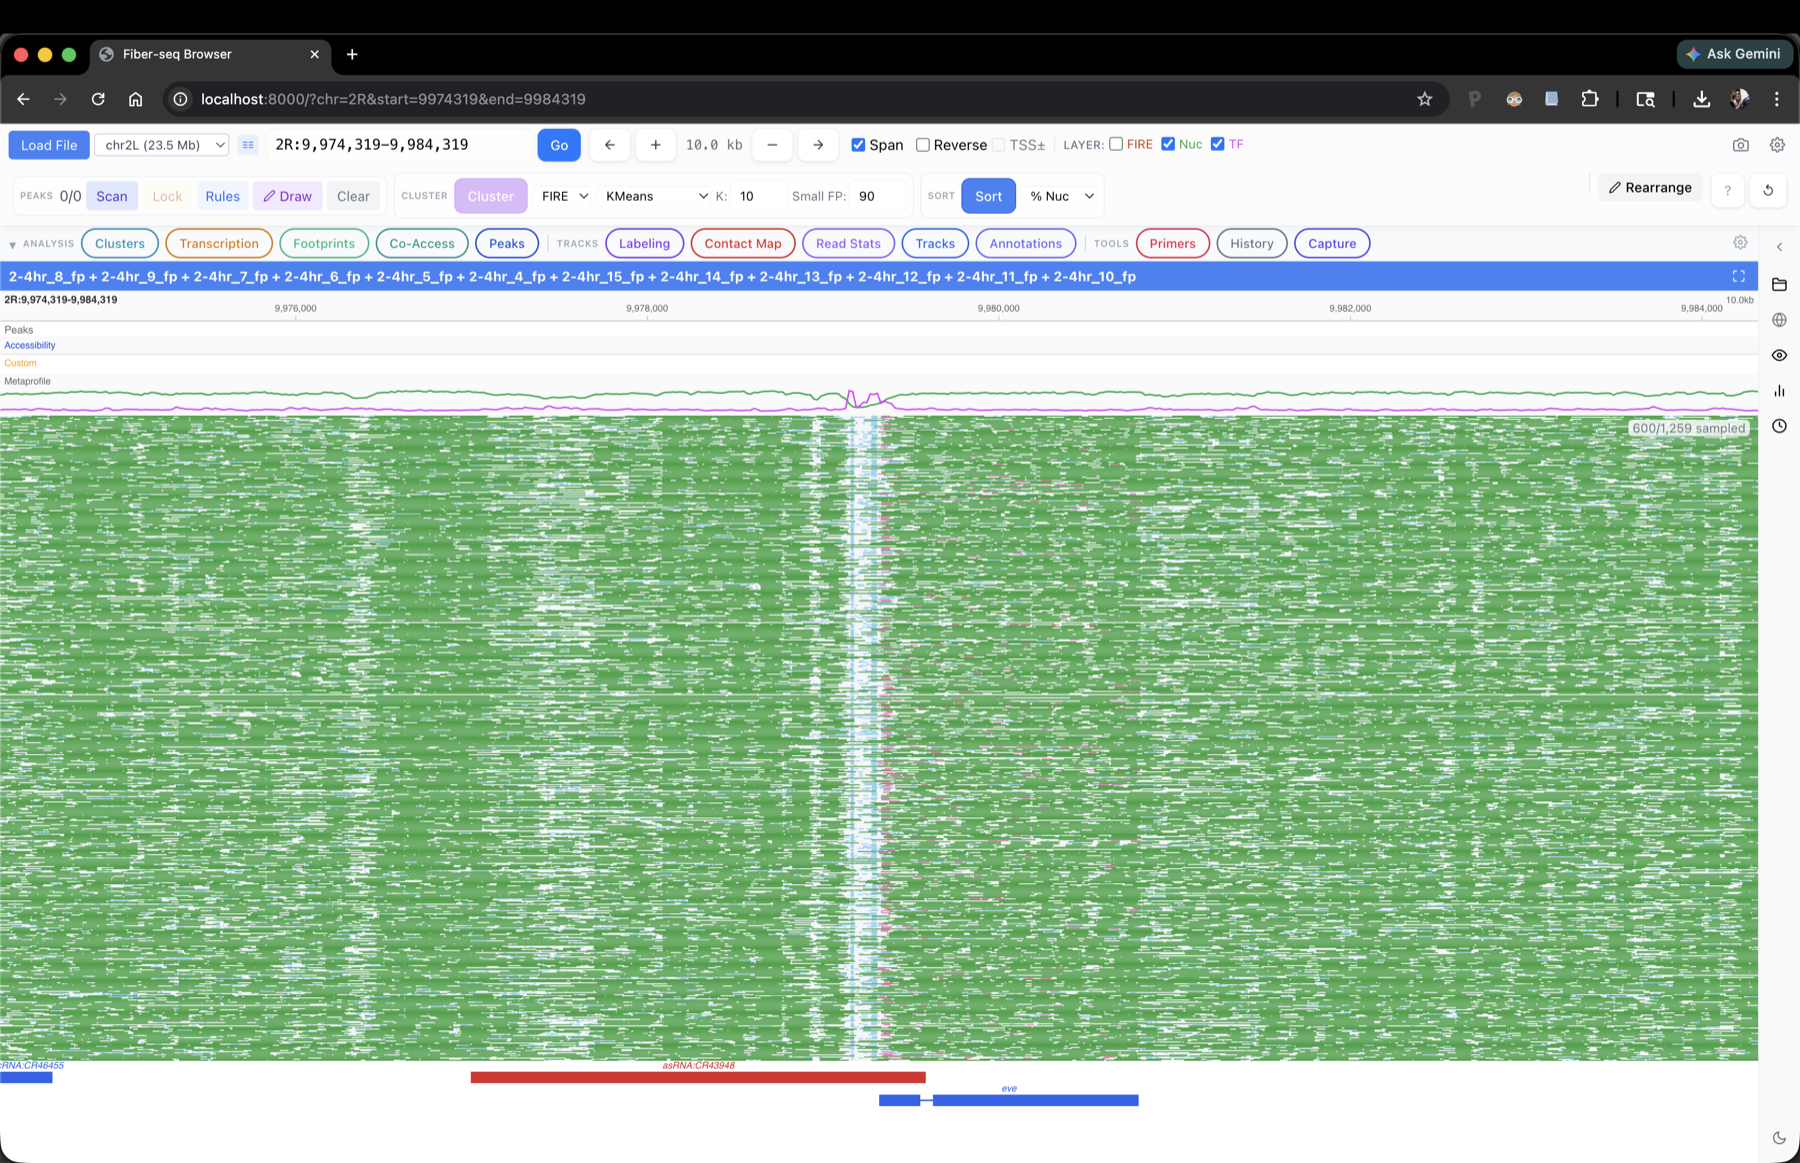The width and height of the screenshot is (1800, 1163).
Task: Click the purple Cluster button
Action: click(x=491, y=196)
